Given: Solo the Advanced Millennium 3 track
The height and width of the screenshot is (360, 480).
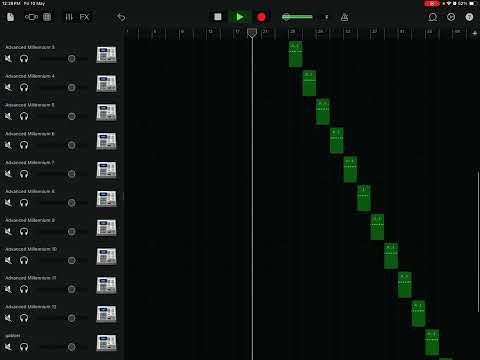Looking at the screenshot, I should 24,59.
